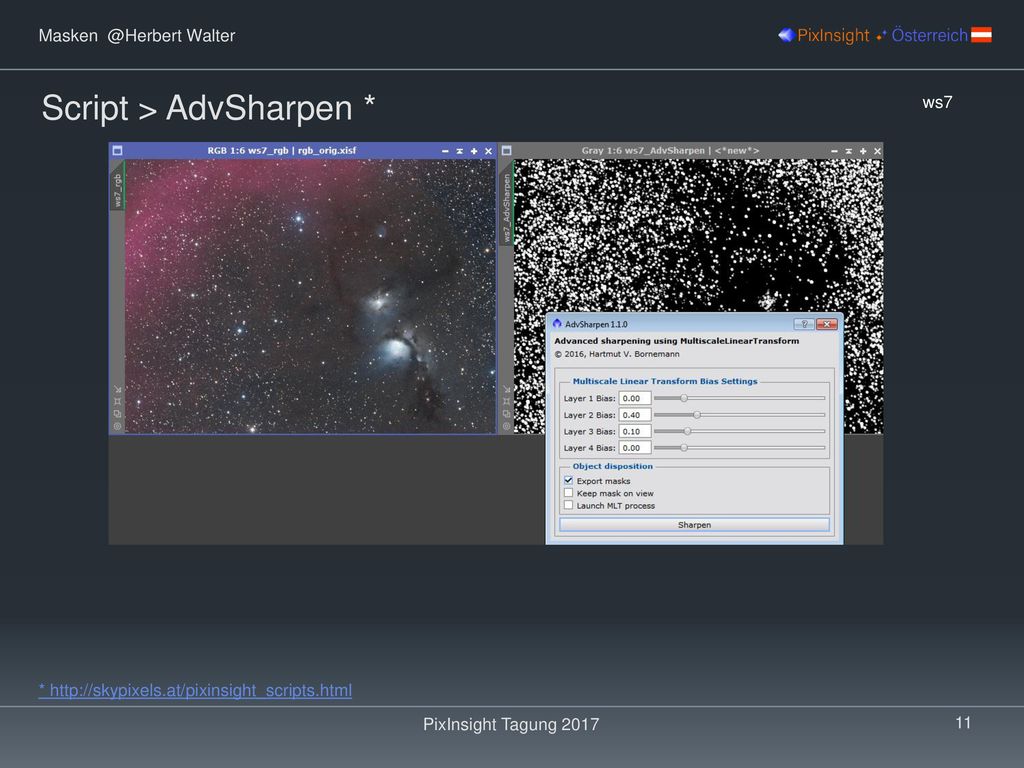Click the diagonal arrow icon in the ws7_AdvSharpen window strip

(506, 389)
